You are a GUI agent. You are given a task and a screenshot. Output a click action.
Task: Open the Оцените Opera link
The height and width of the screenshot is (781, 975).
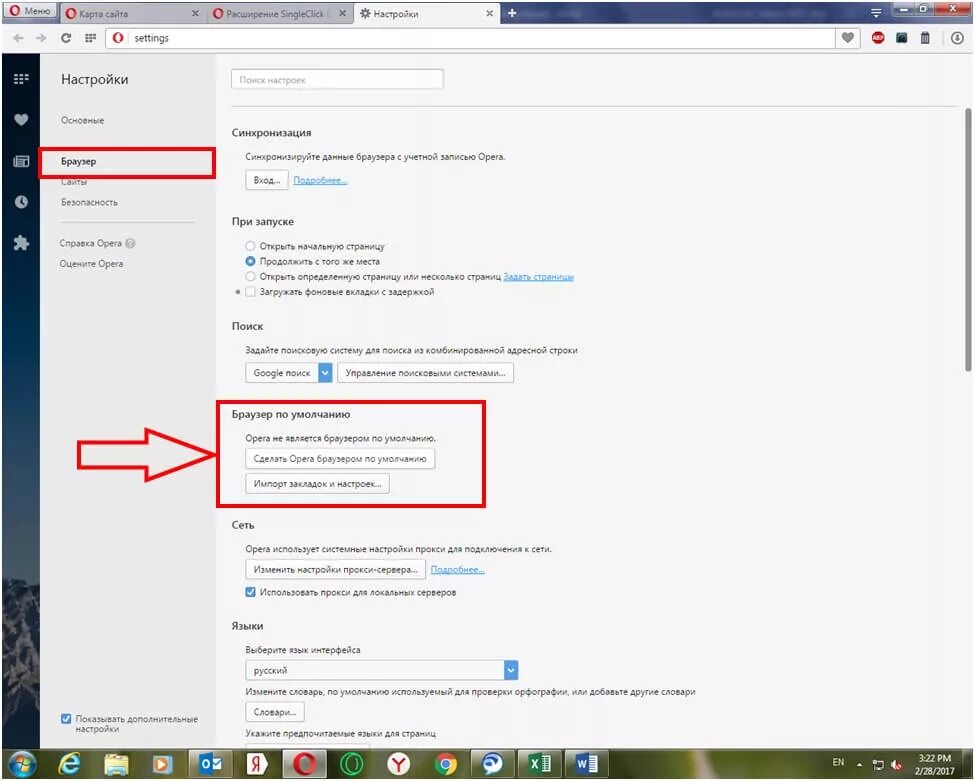click(x=91, y=264)
